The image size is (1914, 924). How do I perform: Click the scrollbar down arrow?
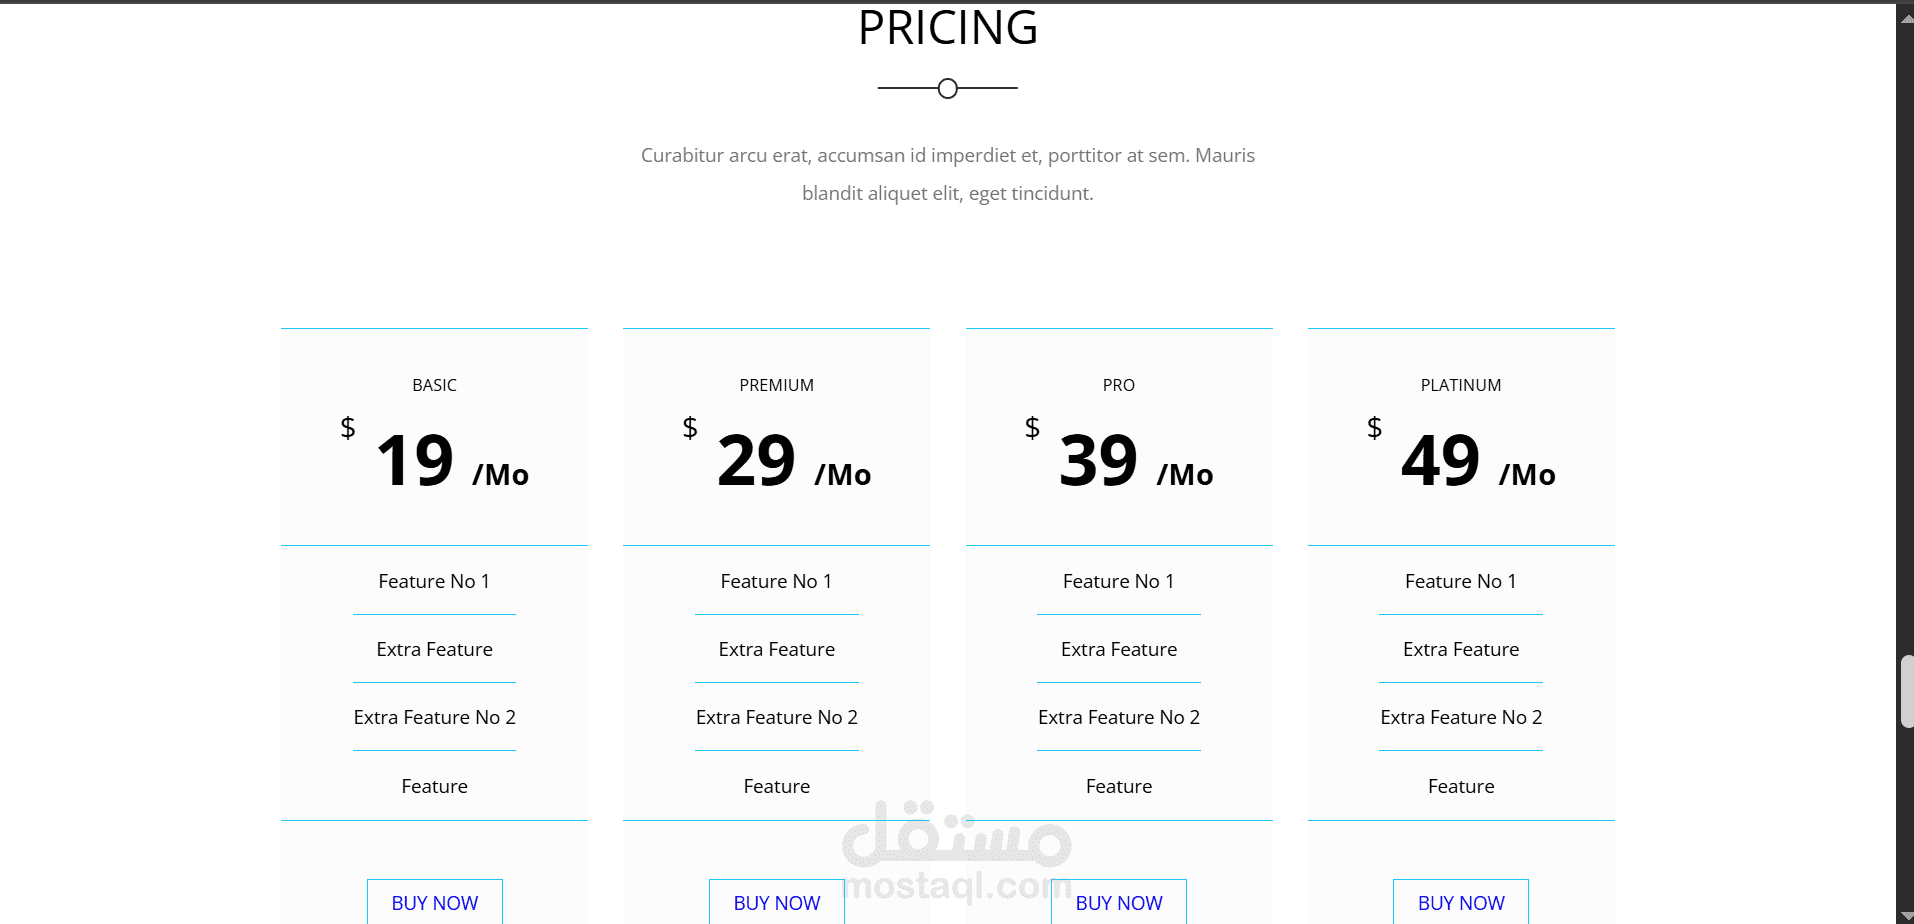pyautogui.click(x=1906, y=917)
